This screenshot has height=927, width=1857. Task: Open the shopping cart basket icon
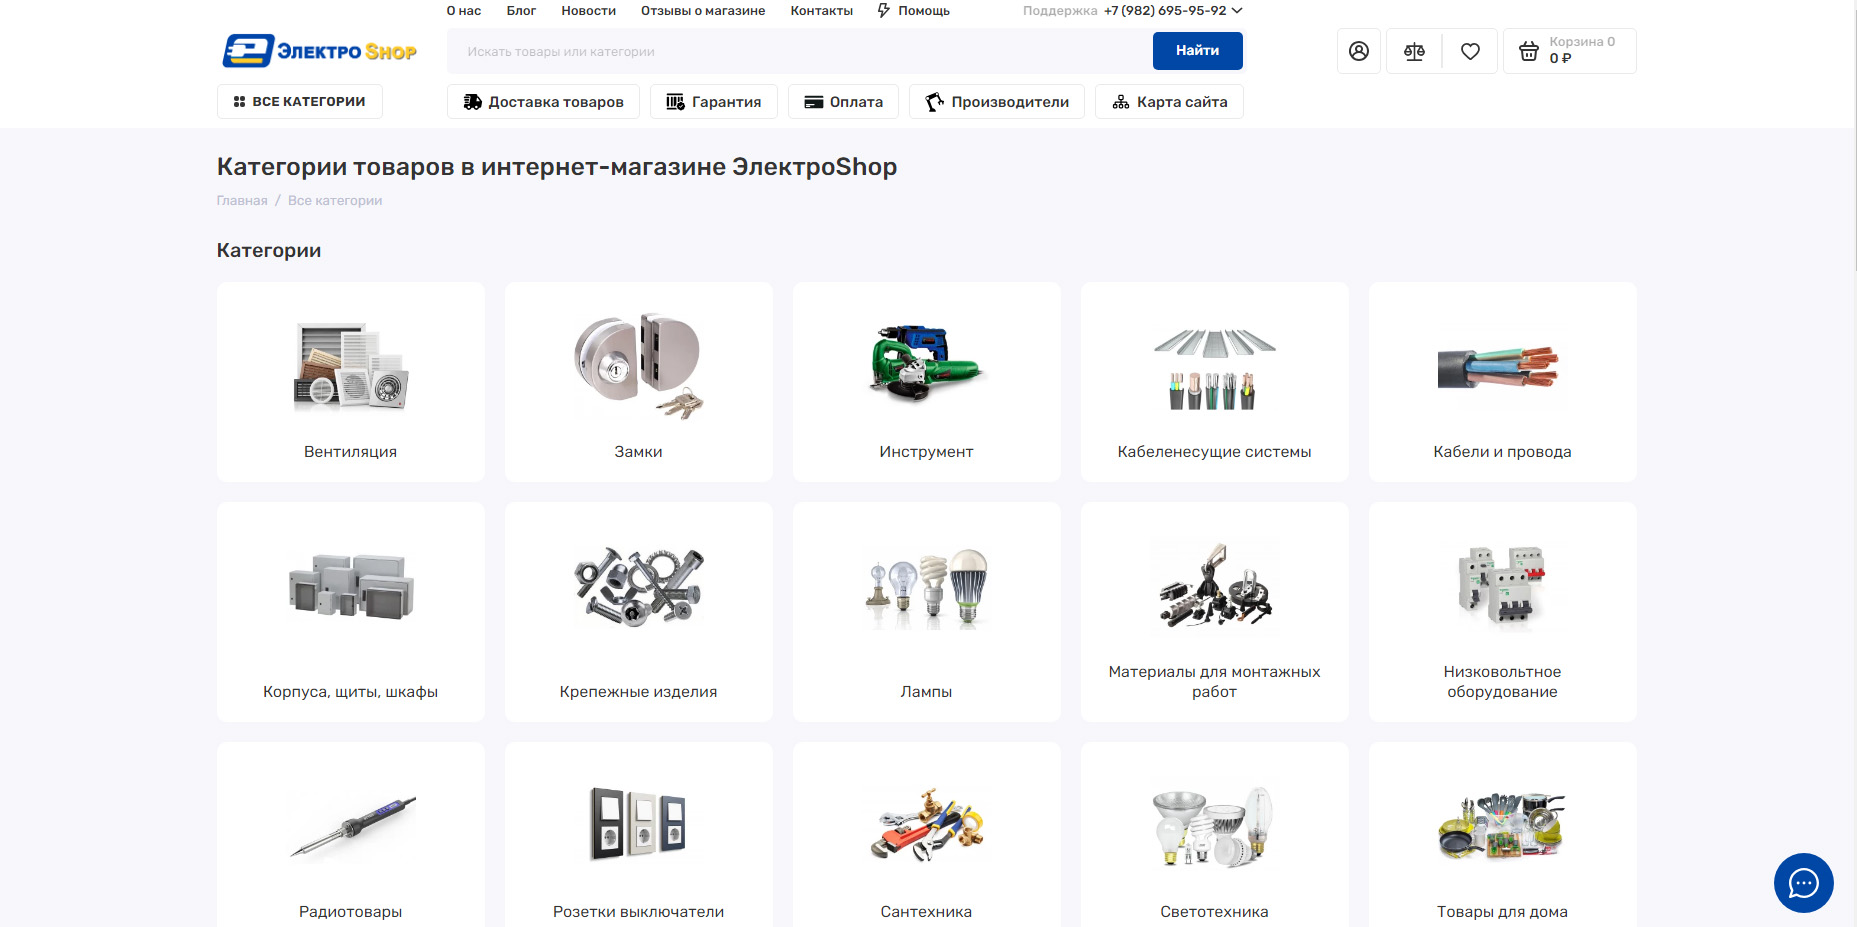pos(1529,51)
